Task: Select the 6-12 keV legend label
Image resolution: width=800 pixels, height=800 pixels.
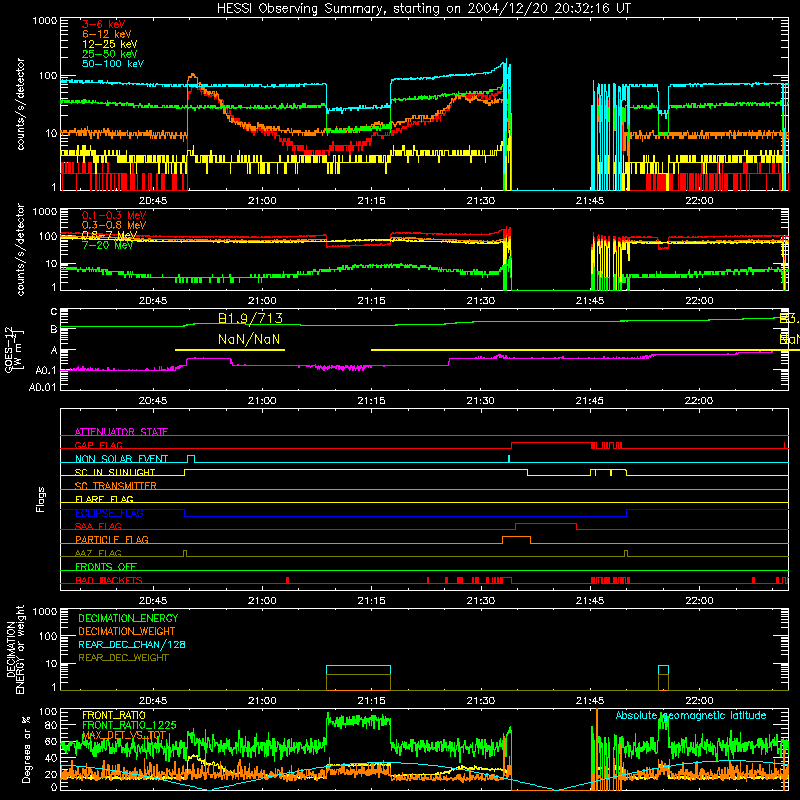Action: [107, 34]
